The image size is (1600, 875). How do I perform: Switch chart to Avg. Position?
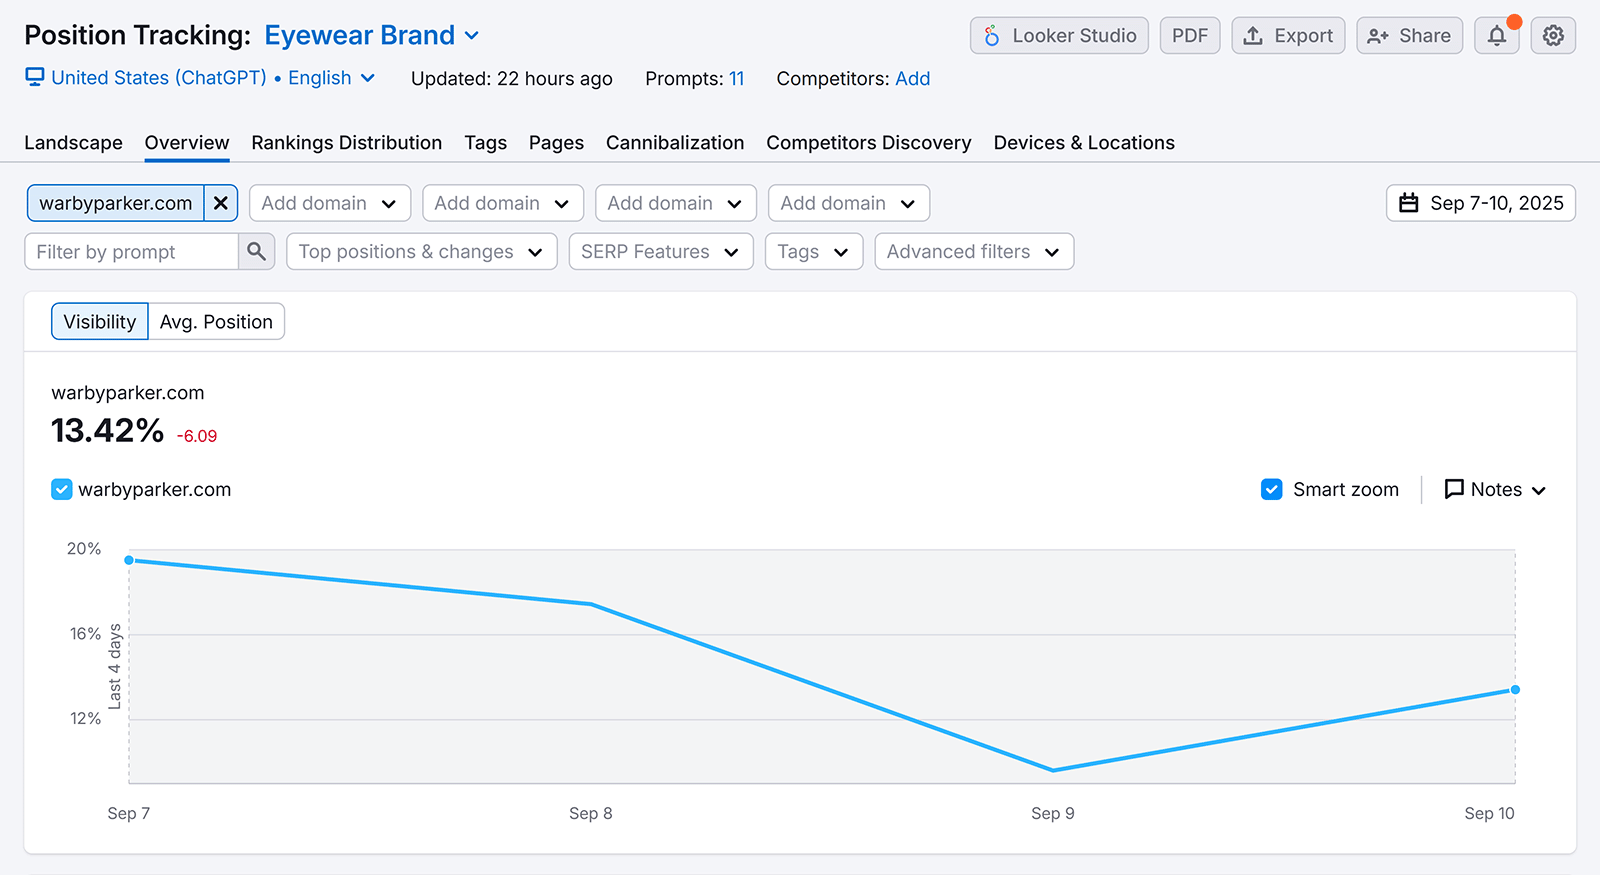click(216, 322)
